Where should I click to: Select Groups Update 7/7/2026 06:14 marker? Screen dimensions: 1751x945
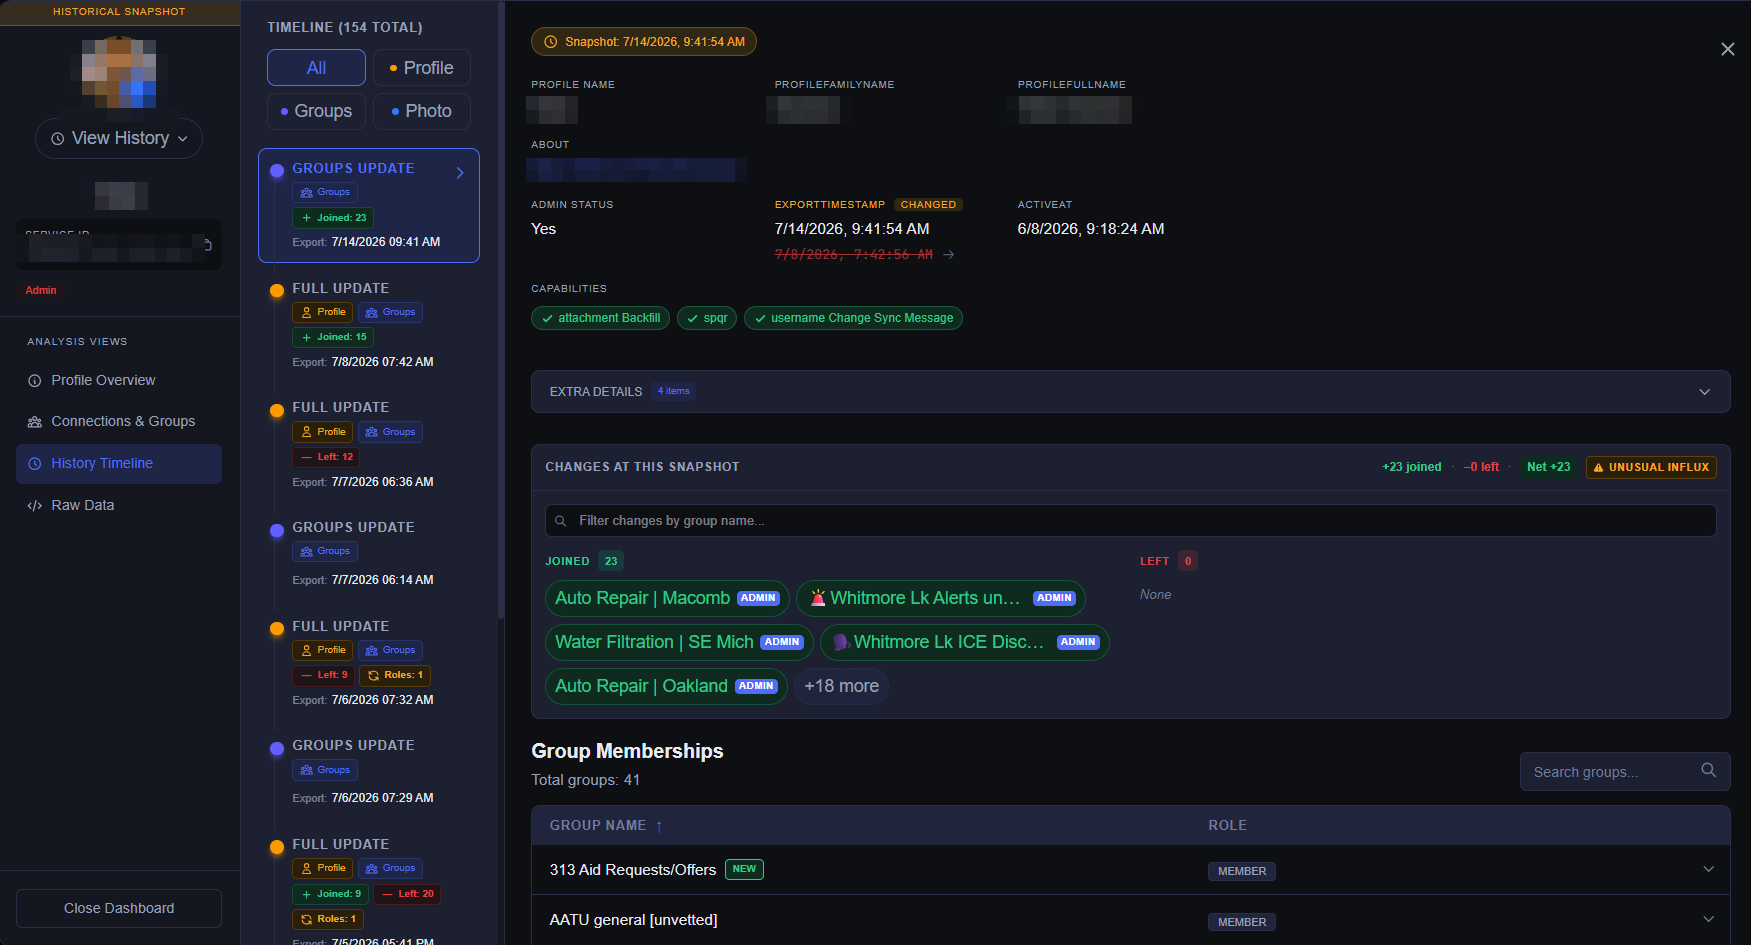[x=277, y=530]
